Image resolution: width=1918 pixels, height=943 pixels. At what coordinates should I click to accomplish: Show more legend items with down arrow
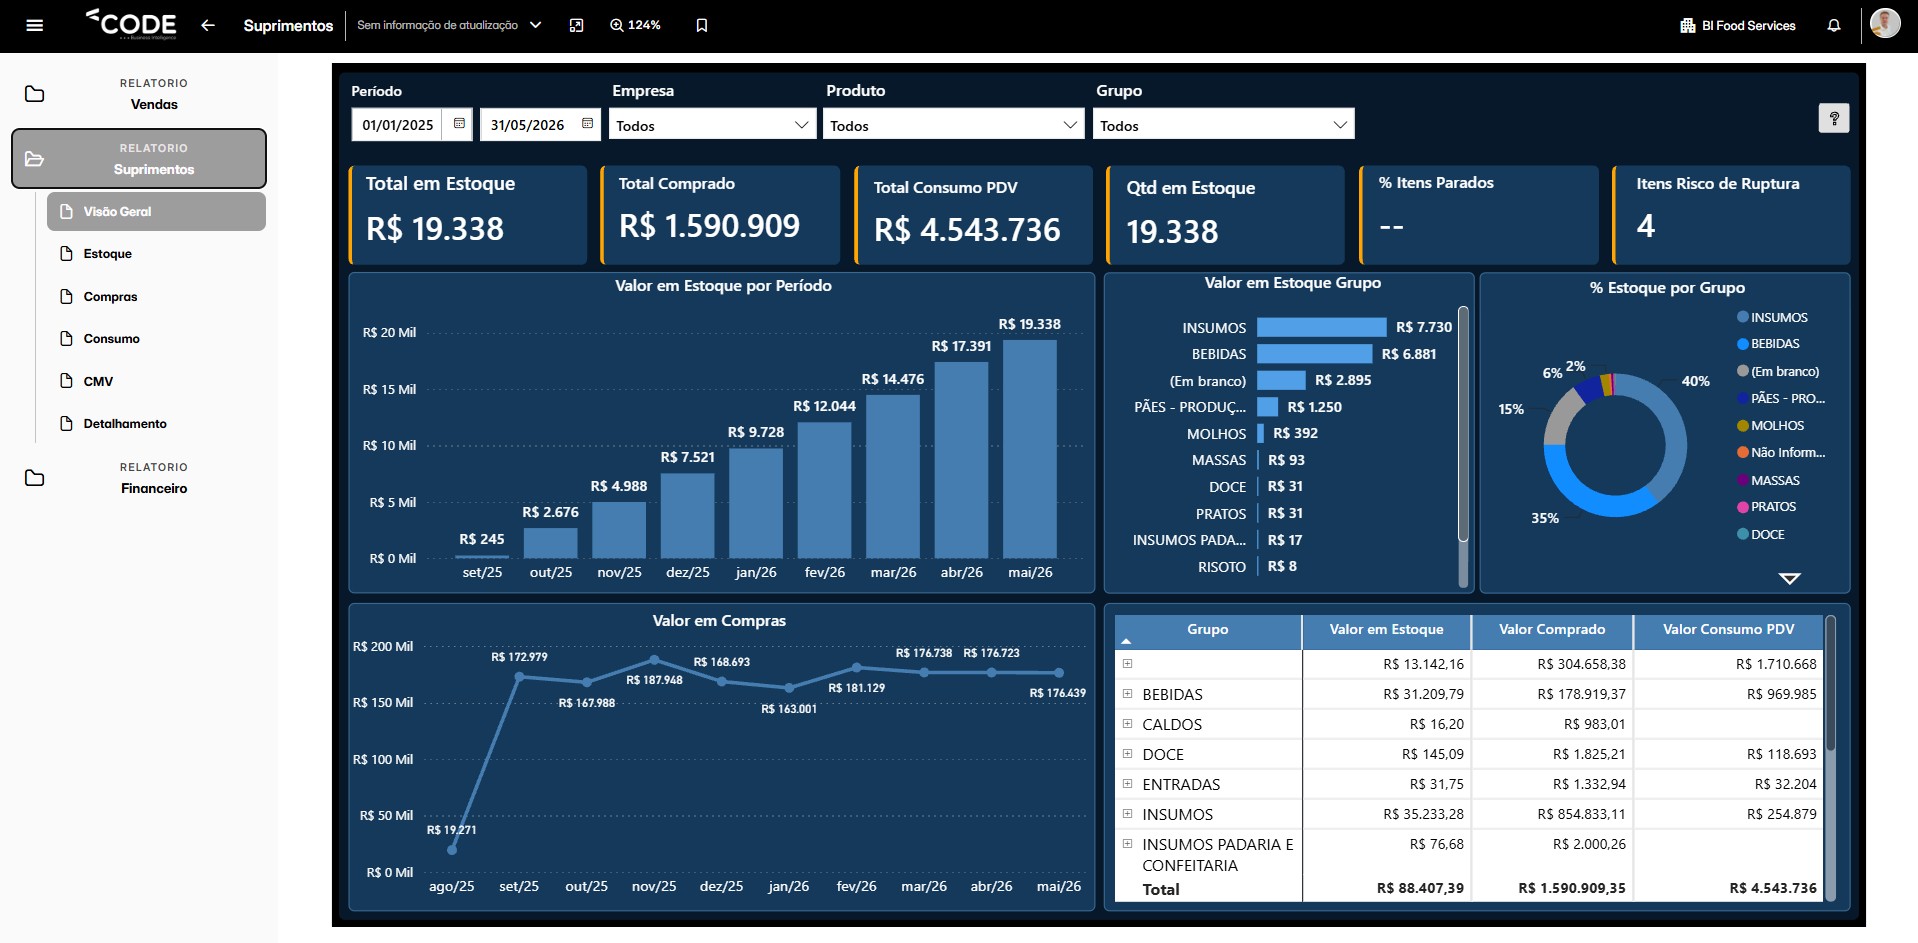pos(1789,578)
